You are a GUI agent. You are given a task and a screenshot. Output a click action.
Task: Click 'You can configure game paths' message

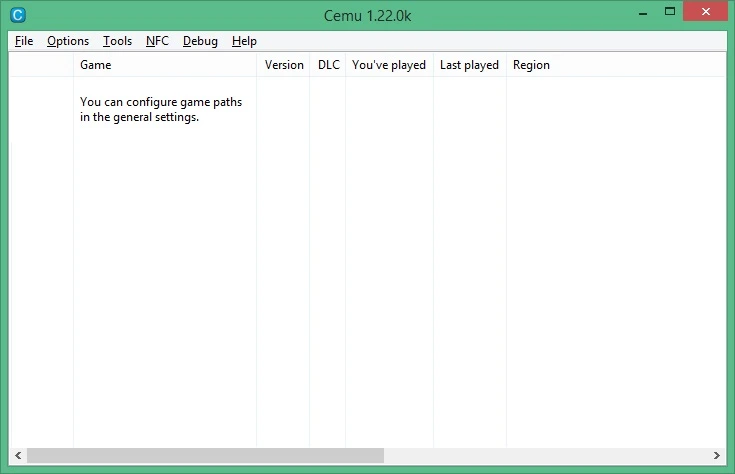(x=161, y=109)
